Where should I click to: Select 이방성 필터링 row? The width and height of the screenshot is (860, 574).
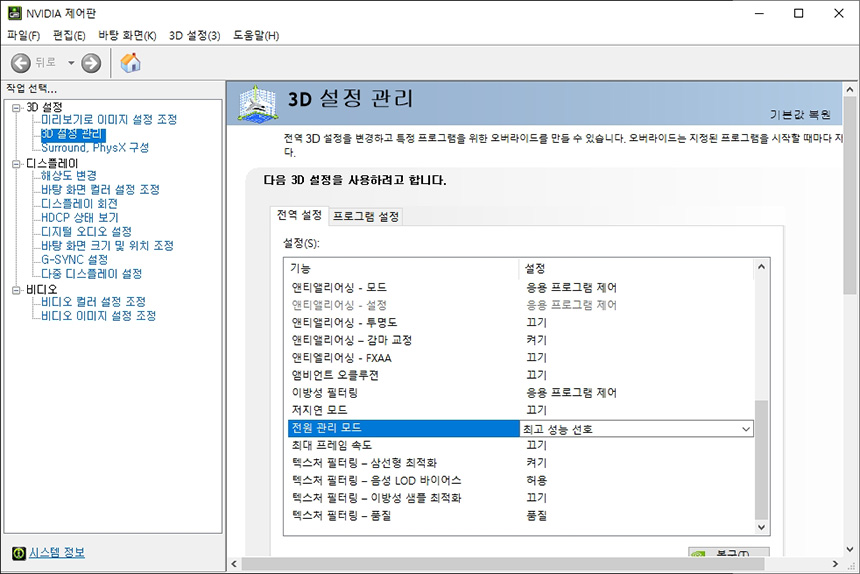click(x=520, y=393)
